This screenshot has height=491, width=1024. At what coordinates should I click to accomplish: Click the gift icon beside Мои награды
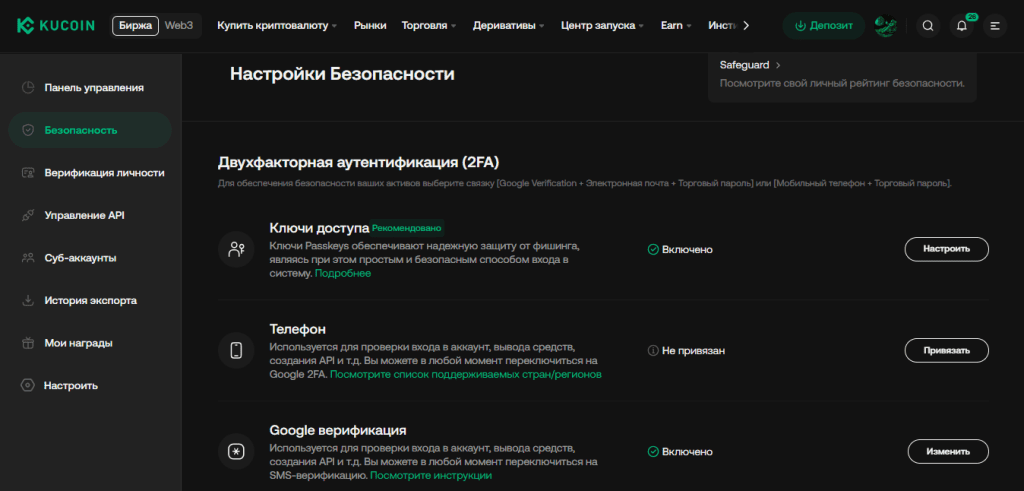(x=27, y=343)
